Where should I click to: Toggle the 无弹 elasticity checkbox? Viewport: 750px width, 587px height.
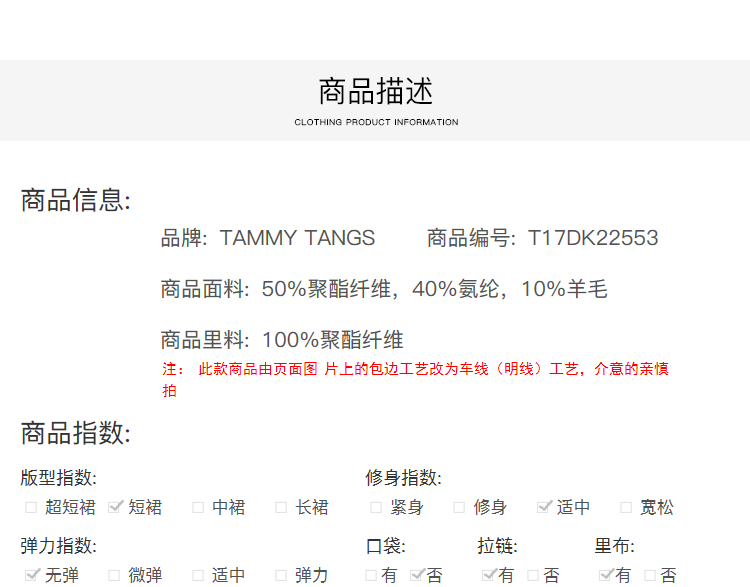31,575
